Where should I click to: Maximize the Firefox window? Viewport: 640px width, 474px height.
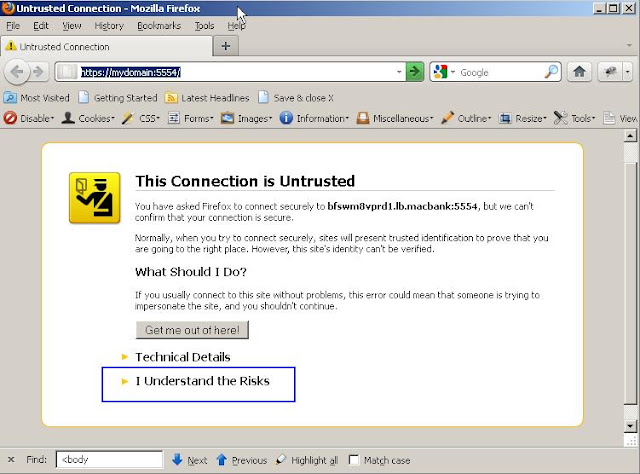pos(613,8)
